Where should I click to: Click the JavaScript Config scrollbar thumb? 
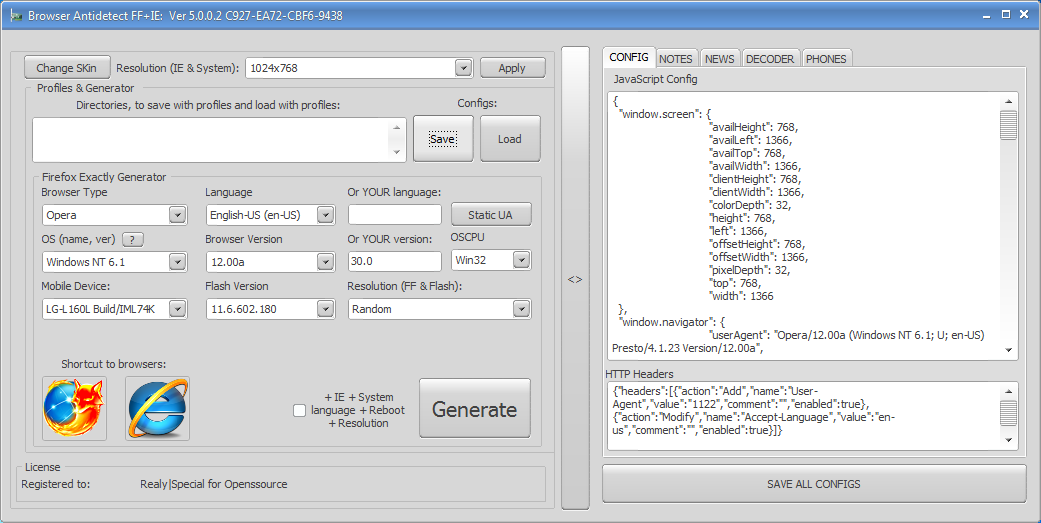click(x=1008, y=125)
